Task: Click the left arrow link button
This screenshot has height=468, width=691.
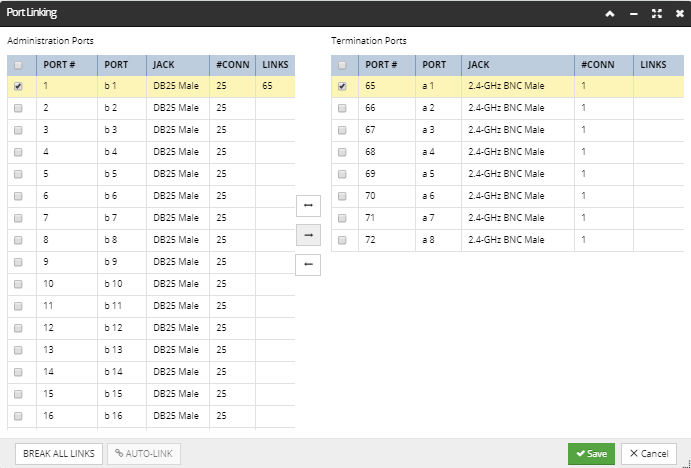Action: (x=308, y=264)
